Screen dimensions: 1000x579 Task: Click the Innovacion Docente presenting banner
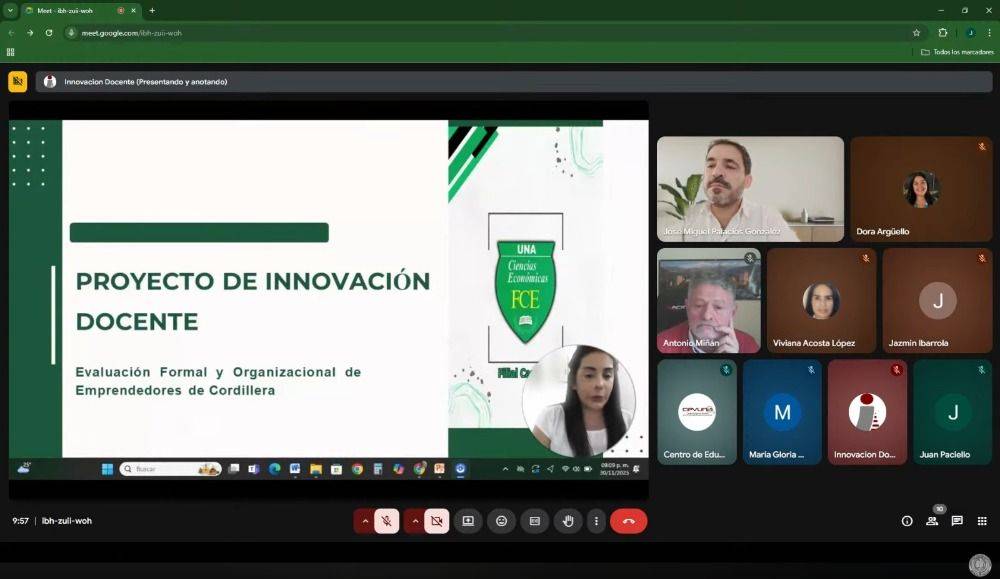[145, 82]
